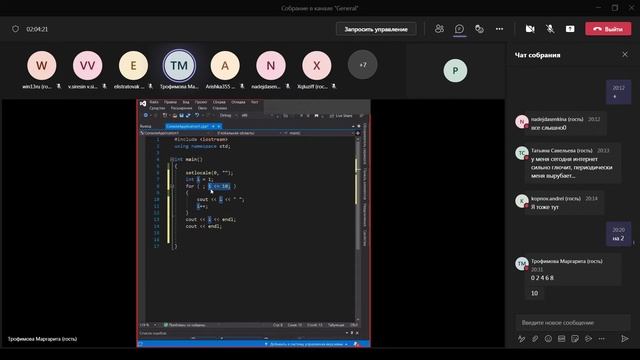Click the message 'все слышно0'

[x=549, y=128]
